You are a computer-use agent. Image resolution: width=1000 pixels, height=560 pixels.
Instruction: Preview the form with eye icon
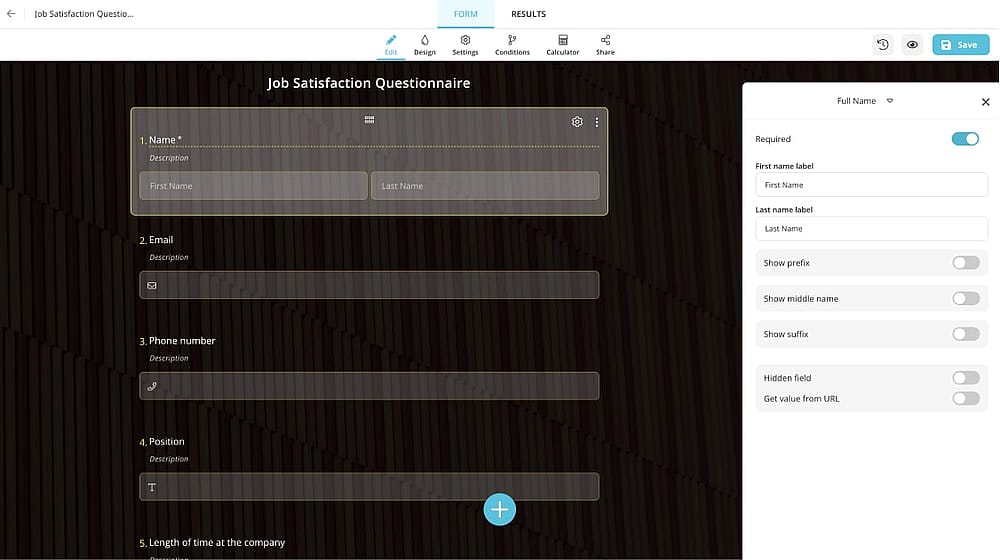913,45
